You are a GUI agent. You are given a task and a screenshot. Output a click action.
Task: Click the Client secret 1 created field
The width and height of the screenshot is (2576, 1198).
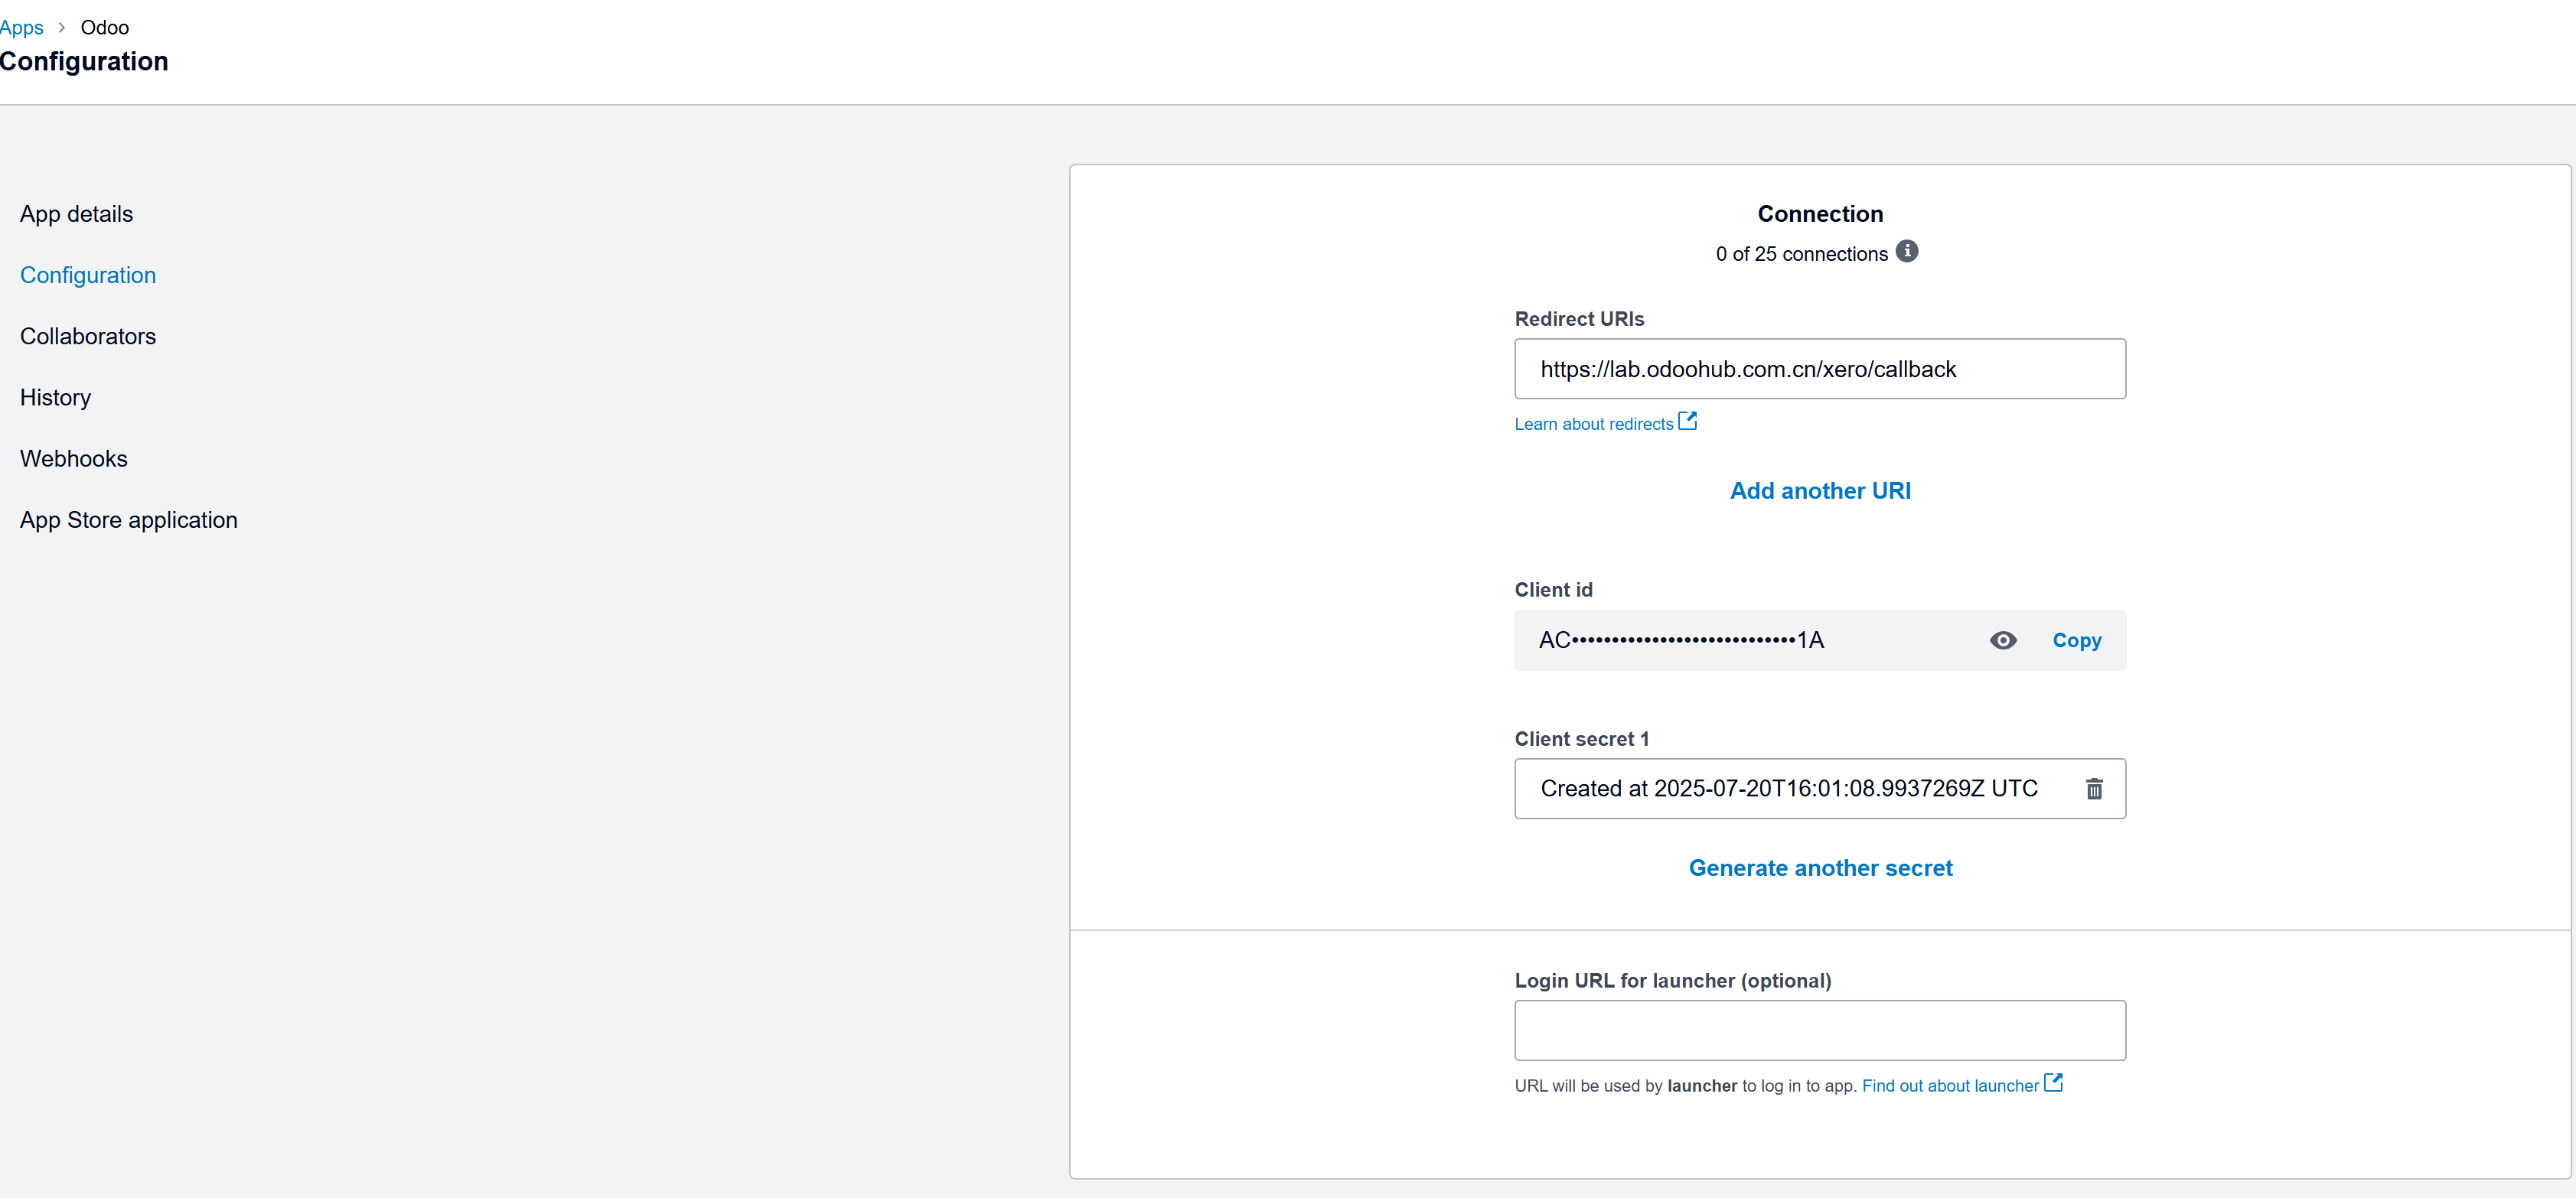1820,789
